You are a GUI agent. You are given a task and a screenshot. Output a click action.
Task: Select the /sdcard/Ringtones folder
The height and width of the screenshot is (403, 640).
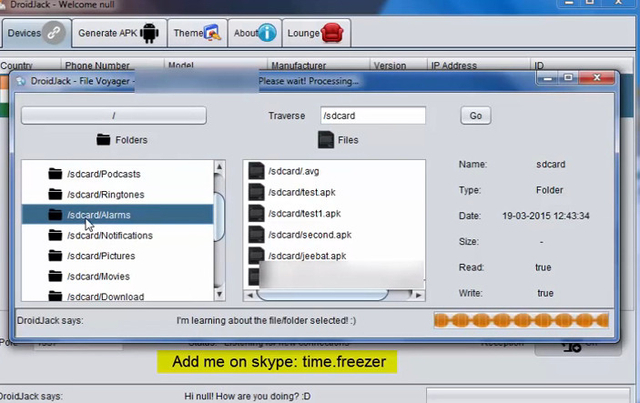tap(118, 194)
